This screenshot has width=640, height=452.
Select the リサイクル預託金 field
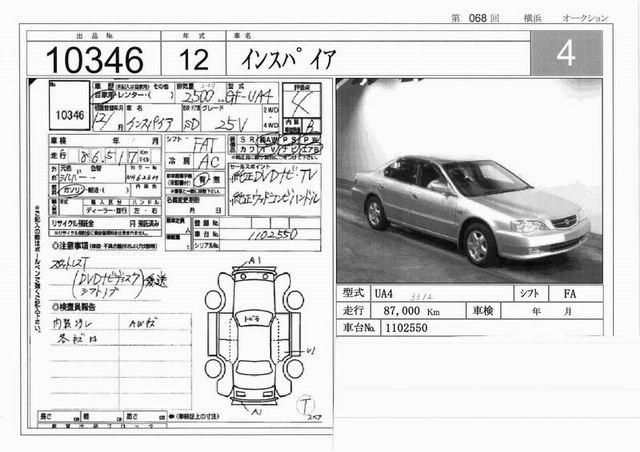105,224
